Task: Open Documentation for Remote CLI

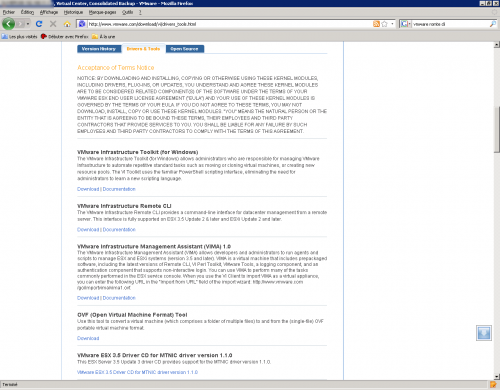Action: [x=119, y=230]
